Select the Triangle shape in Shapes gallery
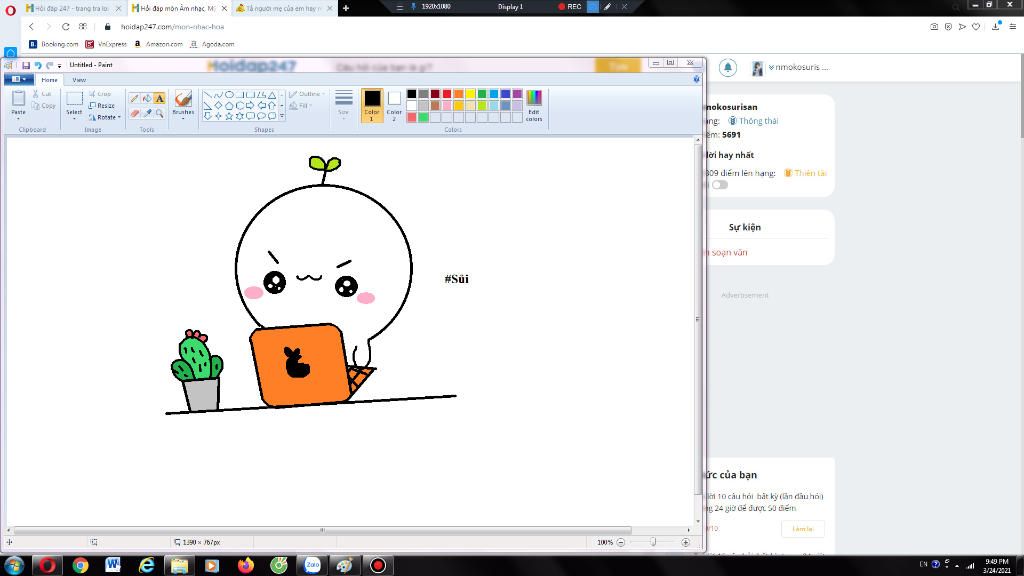Screen dimensions: 1024x576 pos(272,95)
